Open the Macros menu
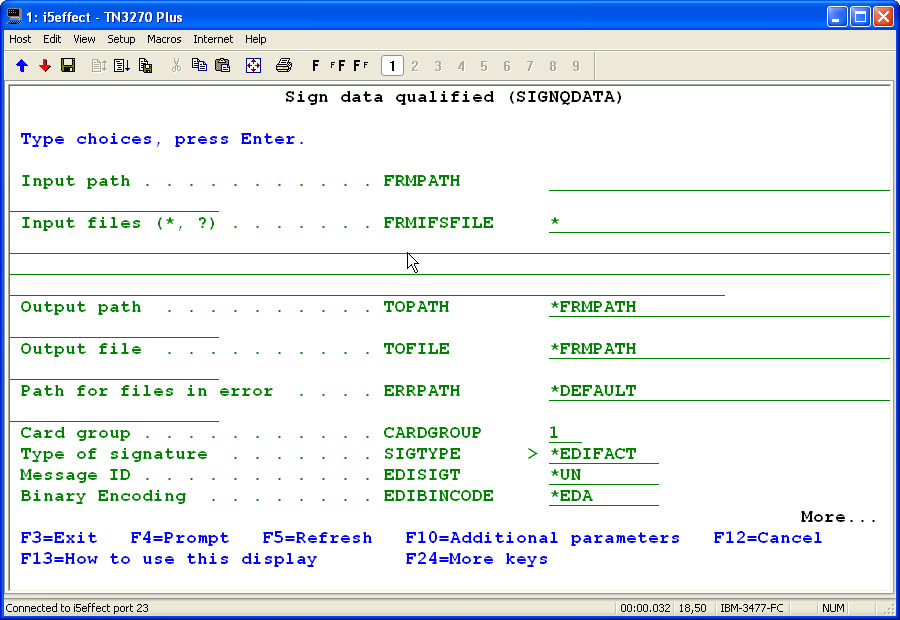The height and width of the screenshot is (620, 900). (164, 39)
